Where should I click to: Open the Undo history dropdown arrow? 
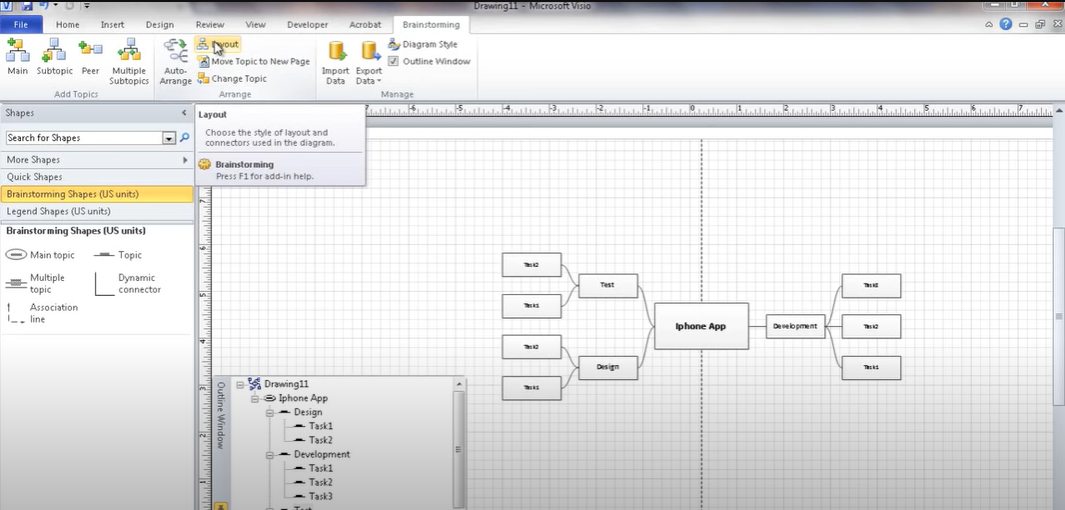pos(55,6)
